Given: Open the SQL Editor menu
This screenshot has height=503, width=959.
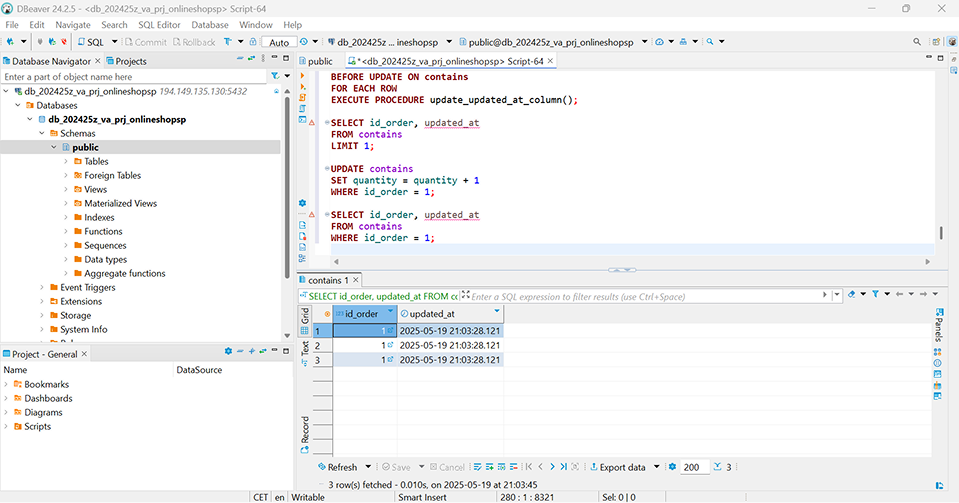Looking at the screenshot, I should point(159,24).
